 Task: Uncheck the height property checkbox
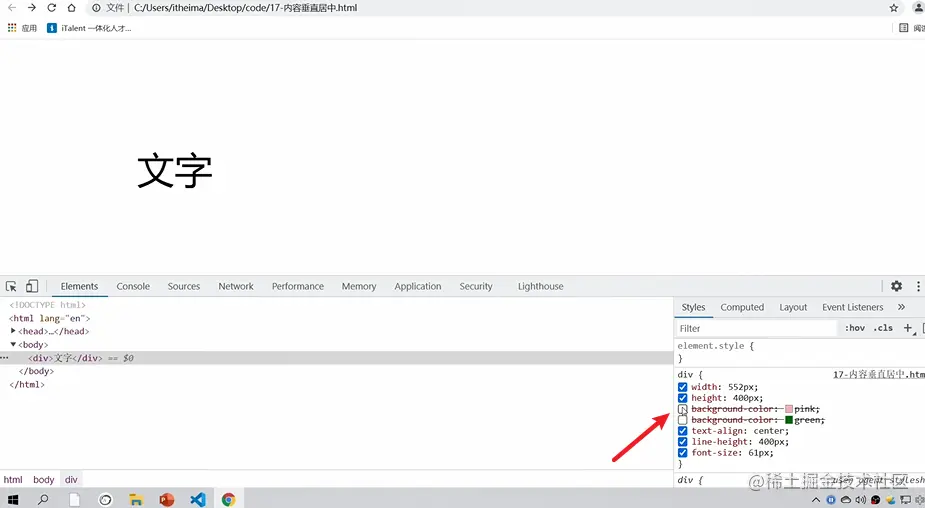[x=683, y=398]
